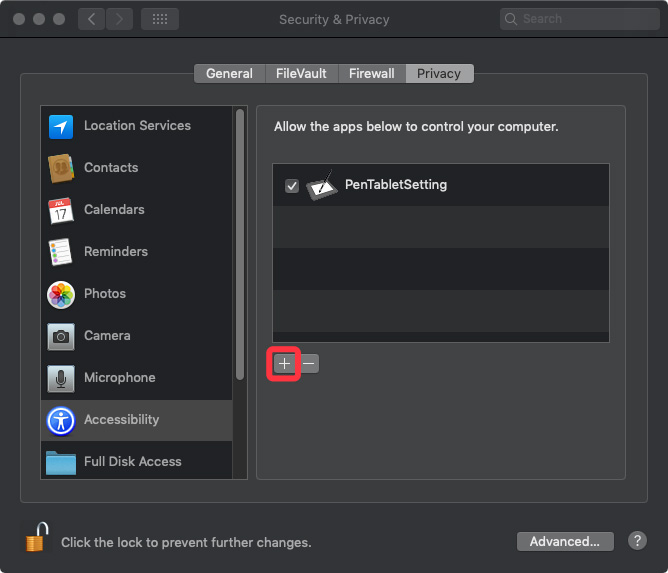The height and width of the screenshot is (573, 668).
Task: Select the Location Services icon
Action: [x=61, y=126]
